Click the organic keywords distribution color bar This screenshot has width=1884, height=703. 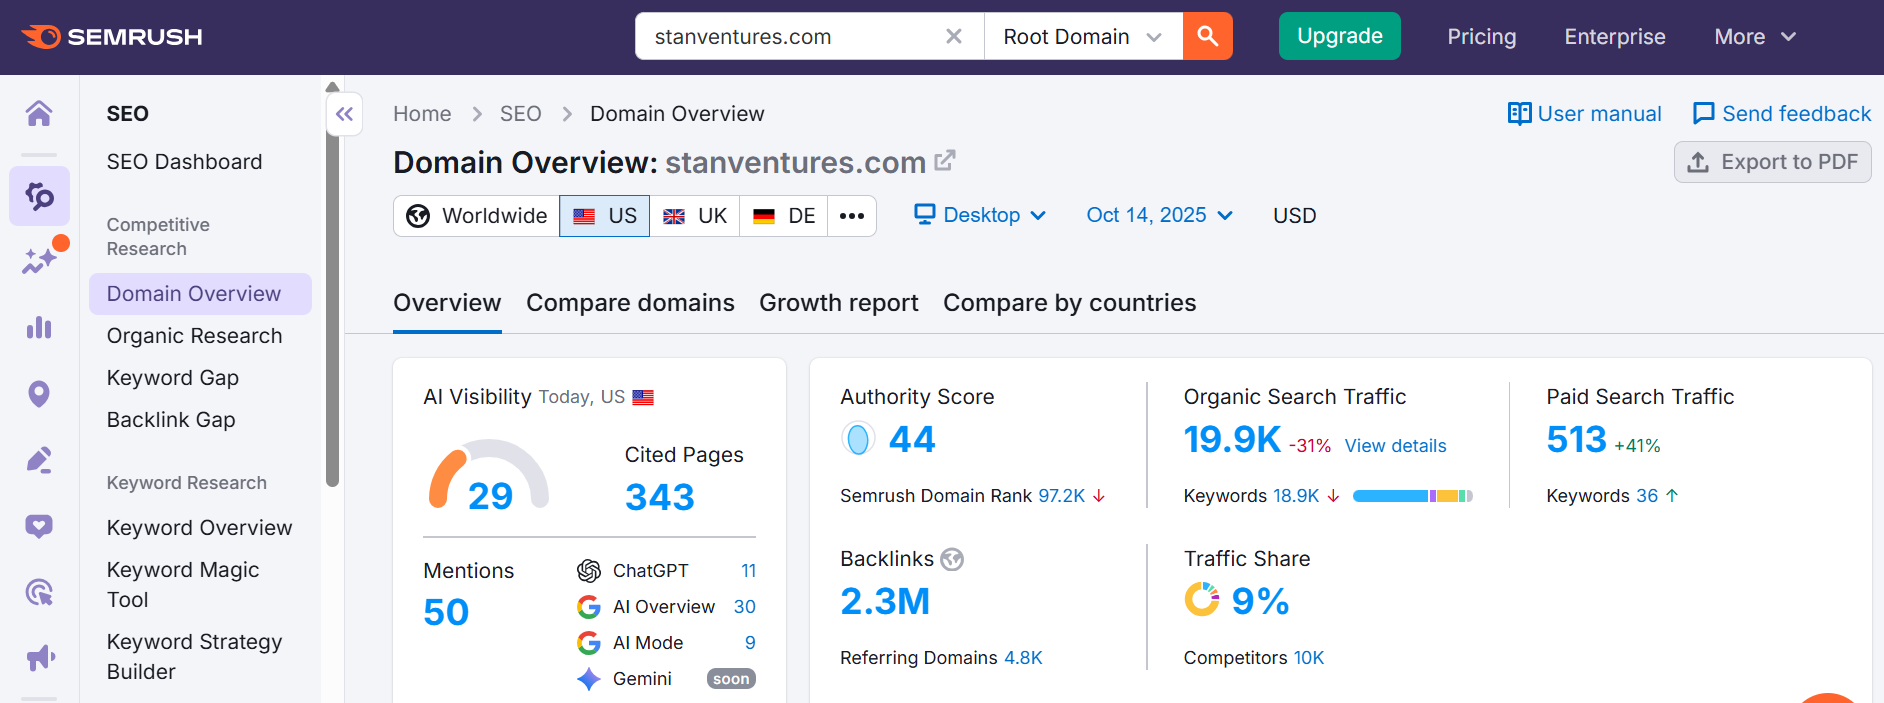pyautogui.click(x=1412, y=496)
